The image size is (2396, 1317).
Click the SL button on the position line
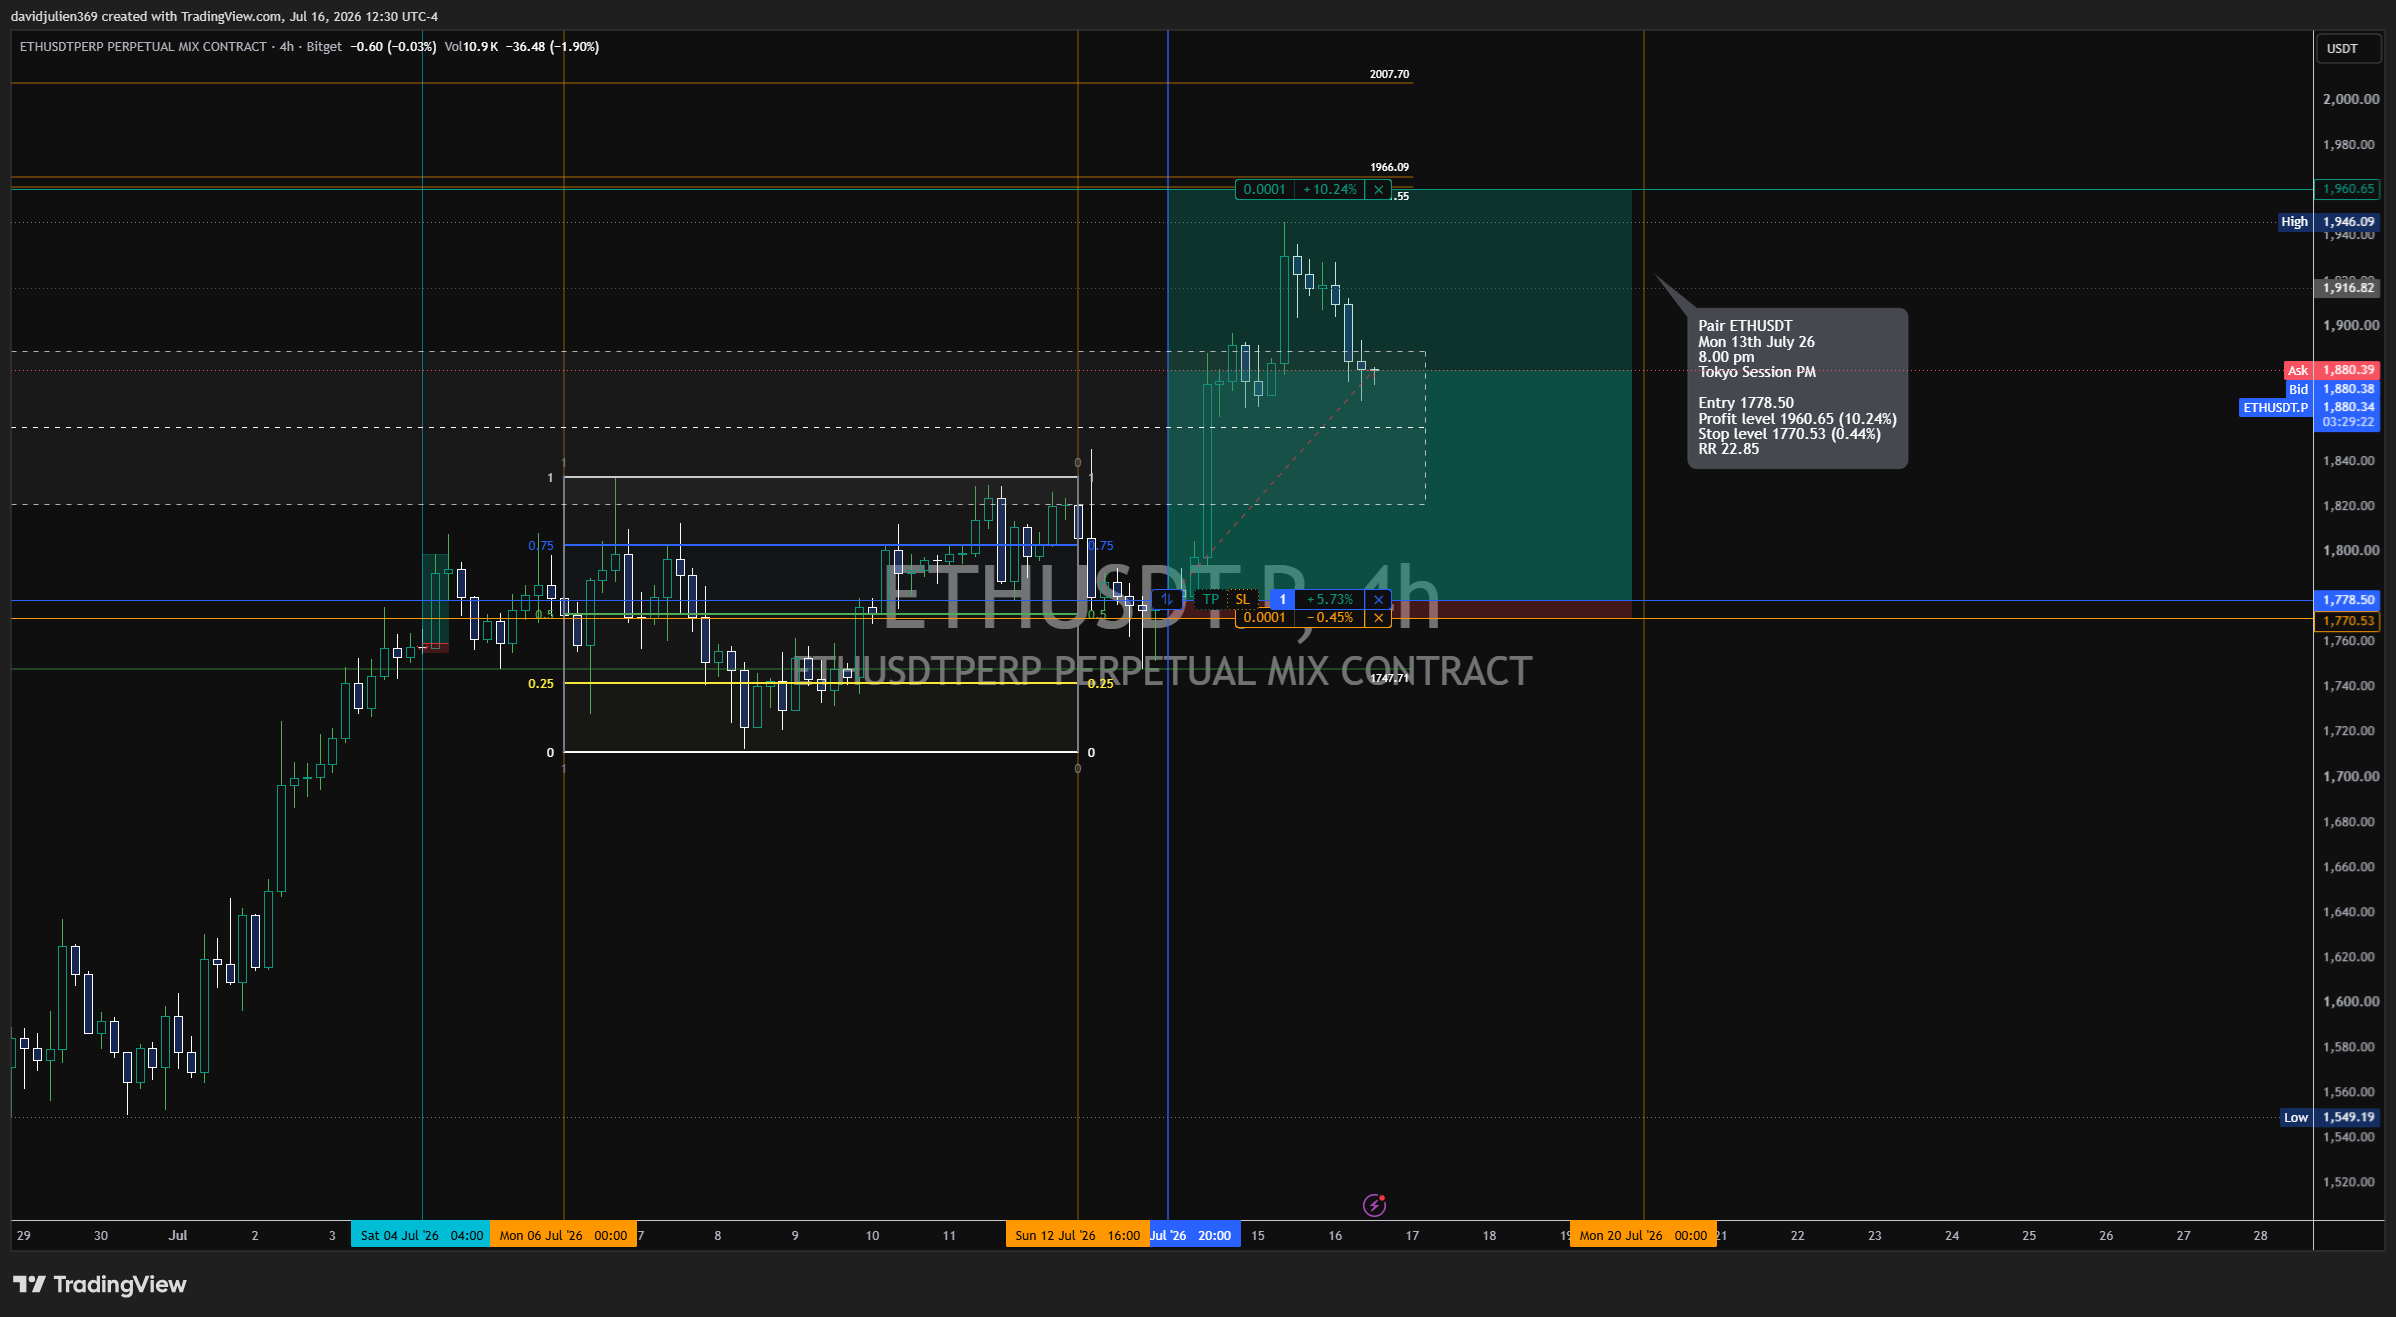click(x=1242, y=600)
